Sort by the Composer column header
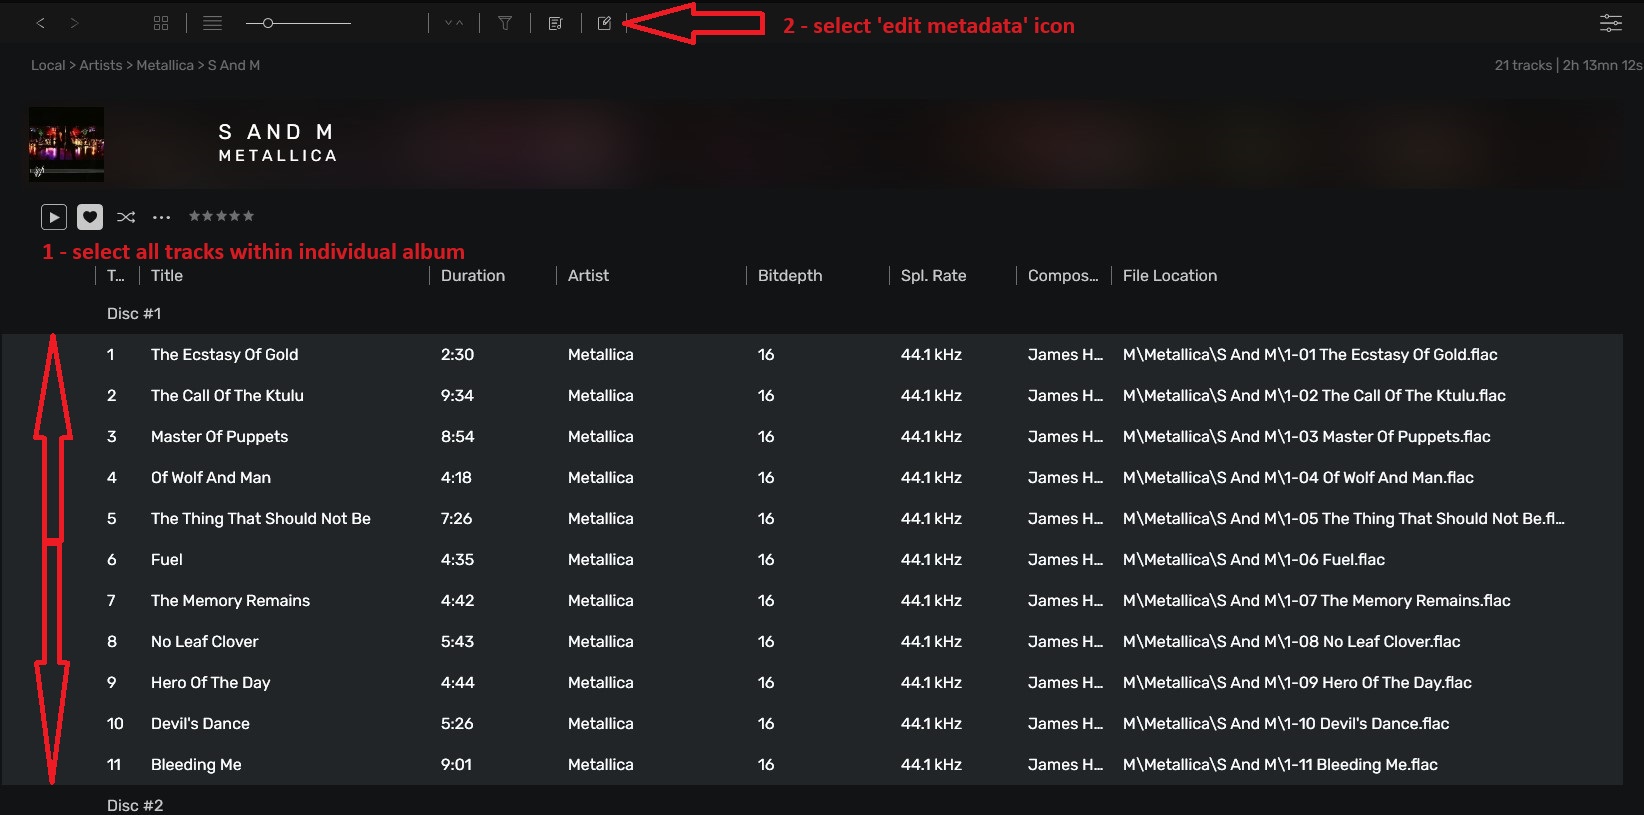This screenshot has width=1644, height=815. pos(1063,276)
